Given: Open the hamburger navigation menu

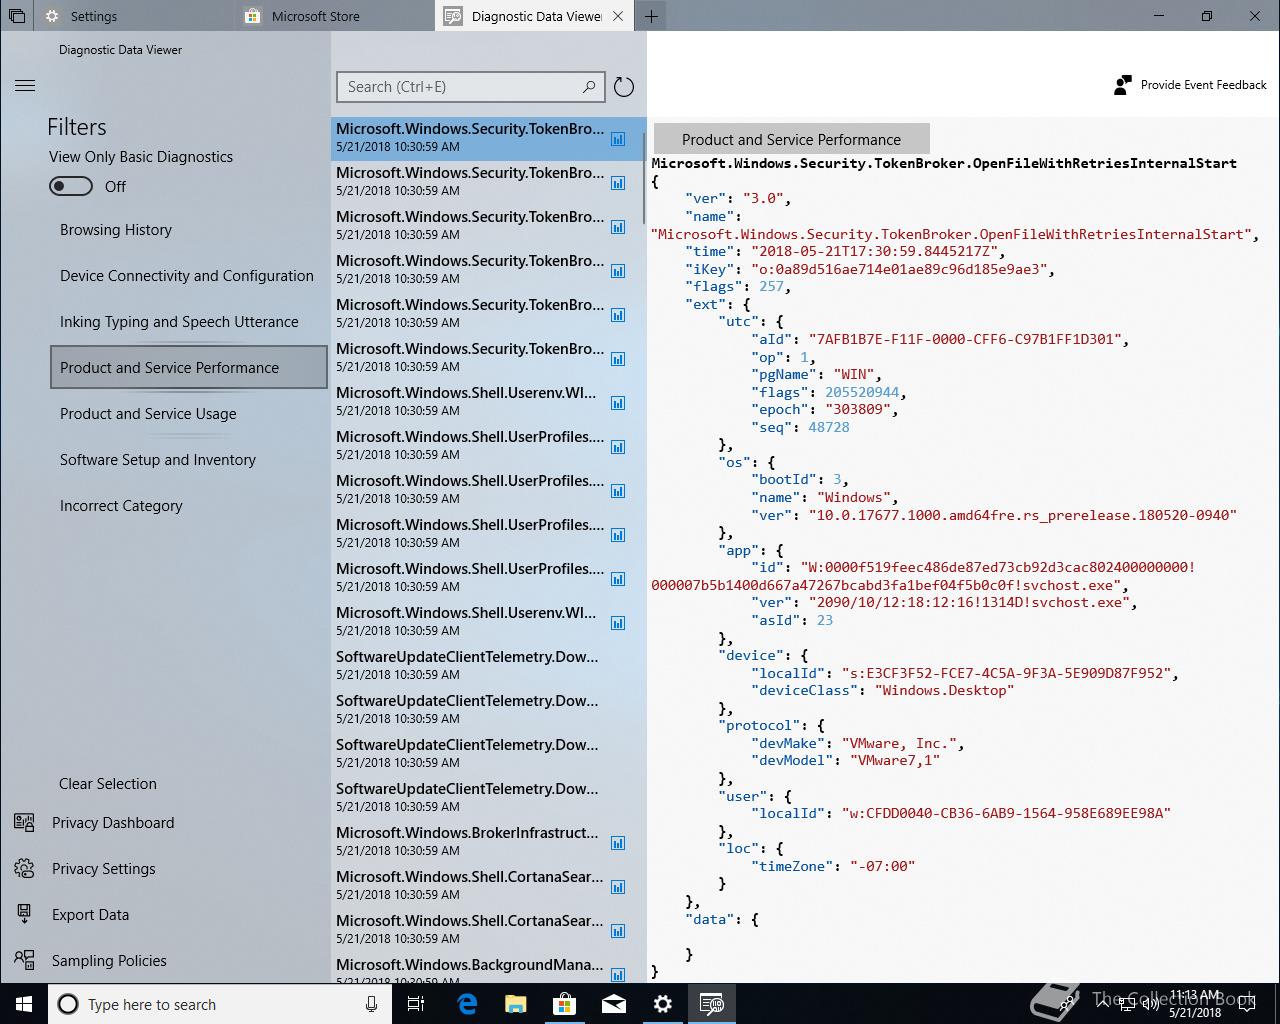Looking at the screenshot, I should pos(25,86).
